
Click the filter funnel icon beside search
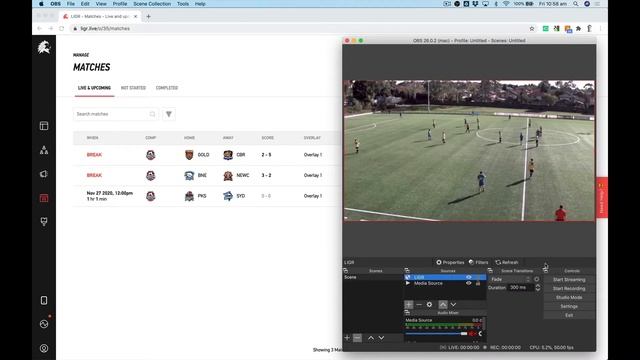[169, 114]
